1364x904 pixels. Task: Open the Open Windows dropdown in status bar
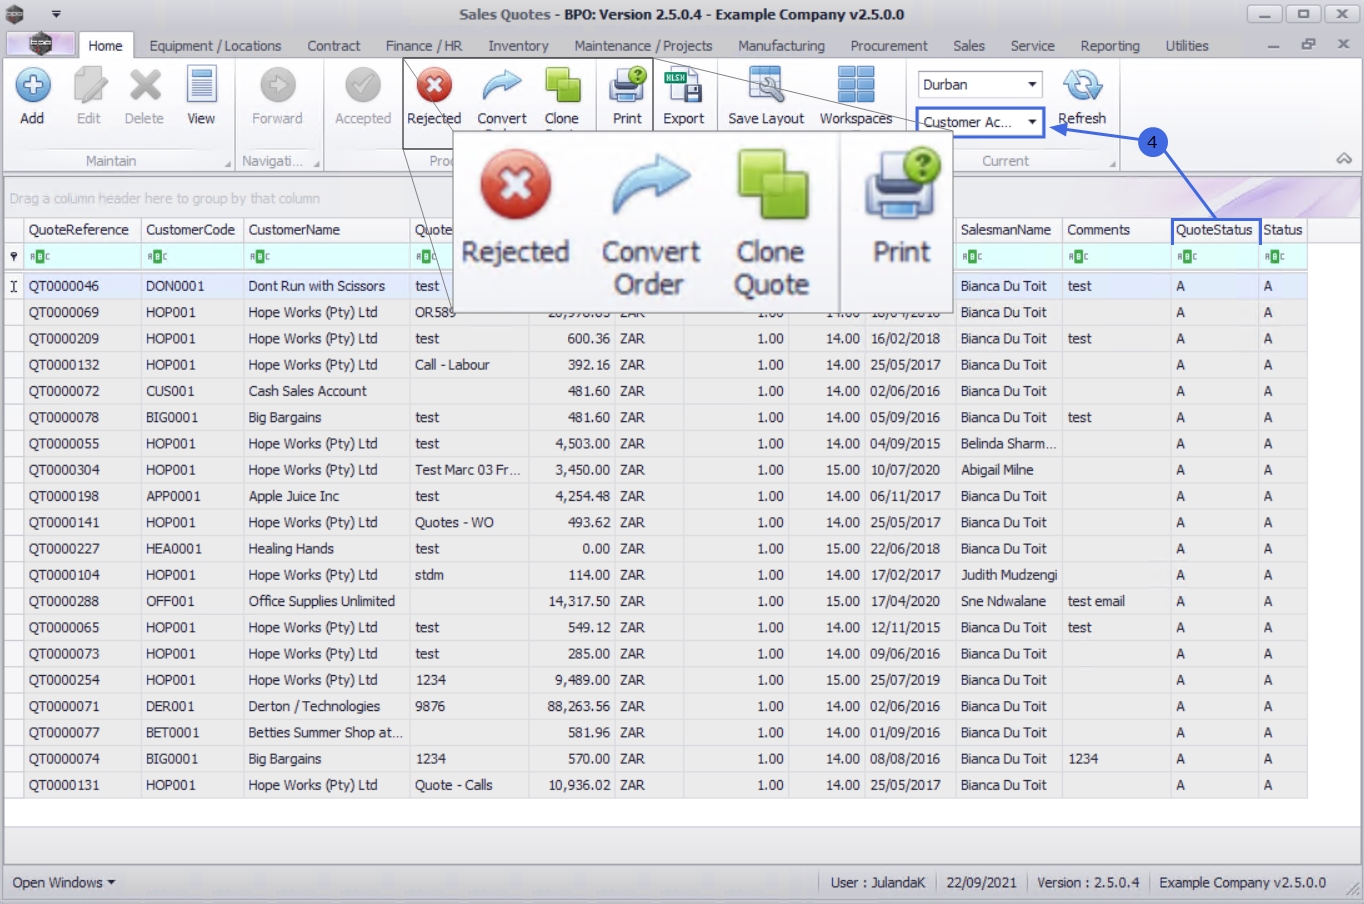point(63,883)
